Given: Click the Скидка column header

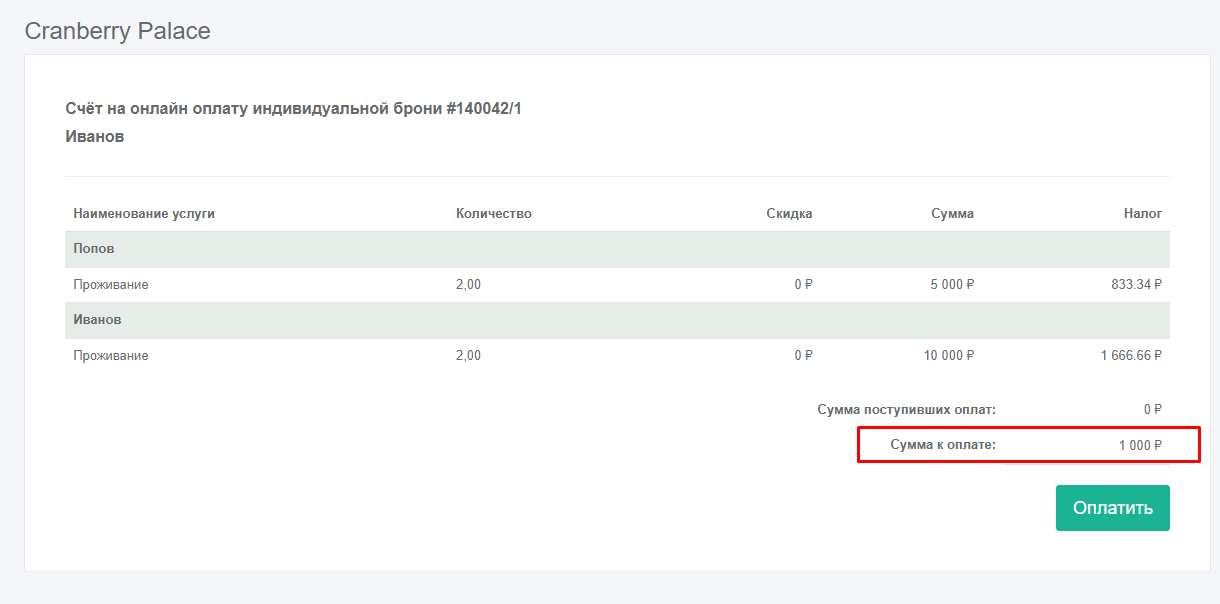Looking at the screenshot, I should tap(789, 213).
